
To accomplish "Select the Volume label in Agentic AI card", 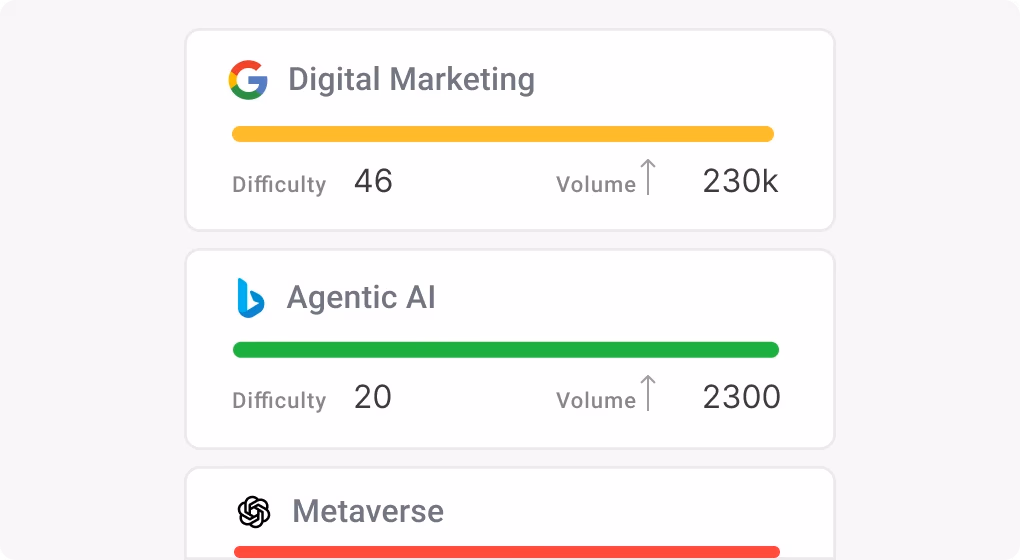I will pyautogui.click(x=596, y=401).
